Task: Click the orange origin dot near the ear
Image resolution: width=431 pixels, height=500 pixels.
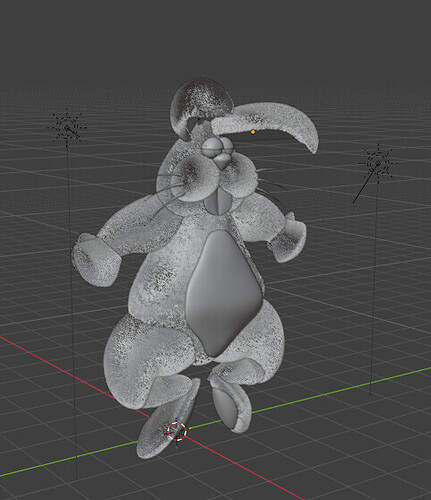Action: click(x=253, y=132)
